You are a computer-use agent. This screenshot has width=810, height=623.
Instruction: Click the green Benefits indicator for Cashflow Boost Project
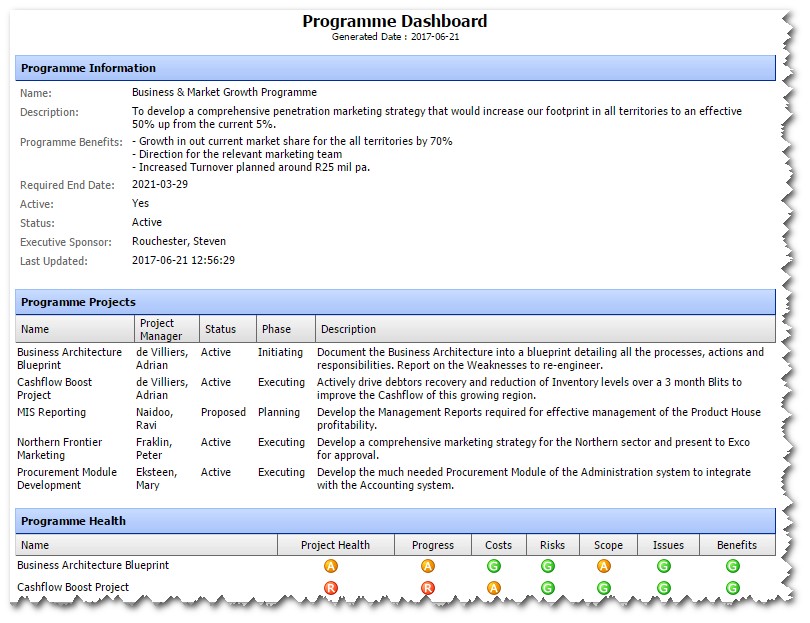[x=731, y=587]
